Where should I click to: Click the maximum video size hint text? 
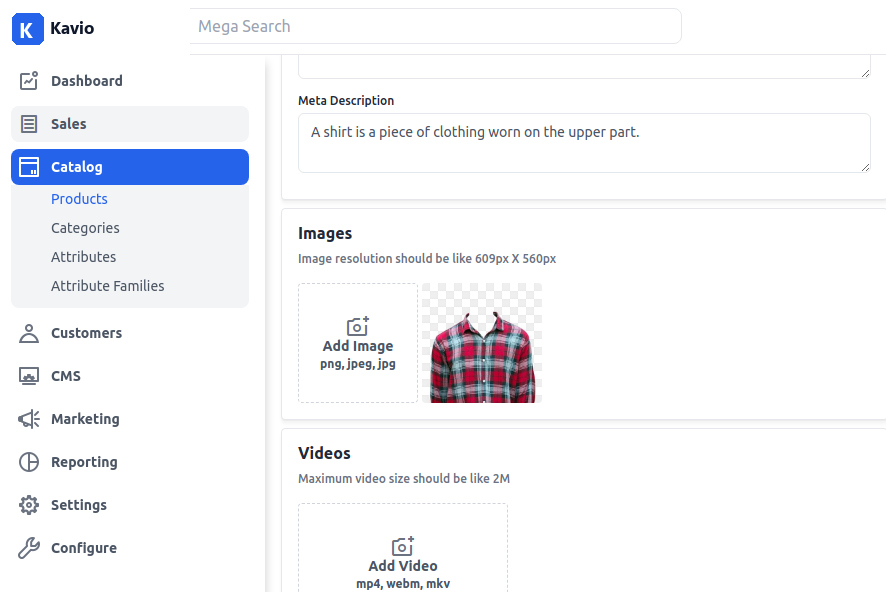(404, 478)
